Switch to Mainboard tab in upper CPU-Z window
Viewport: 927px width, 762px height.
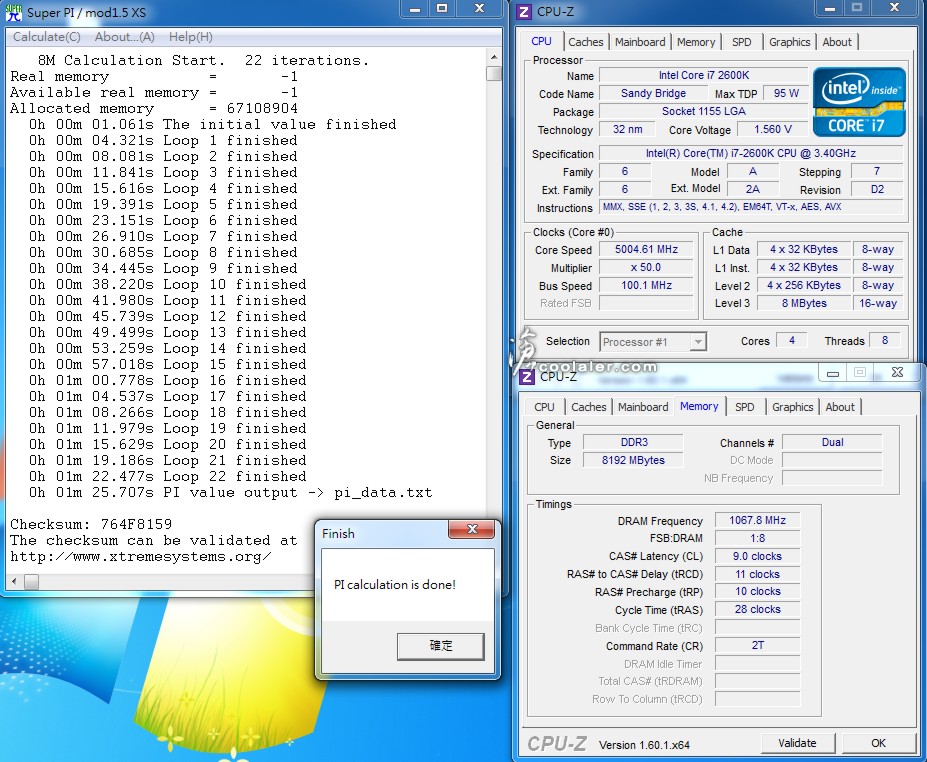640,42
